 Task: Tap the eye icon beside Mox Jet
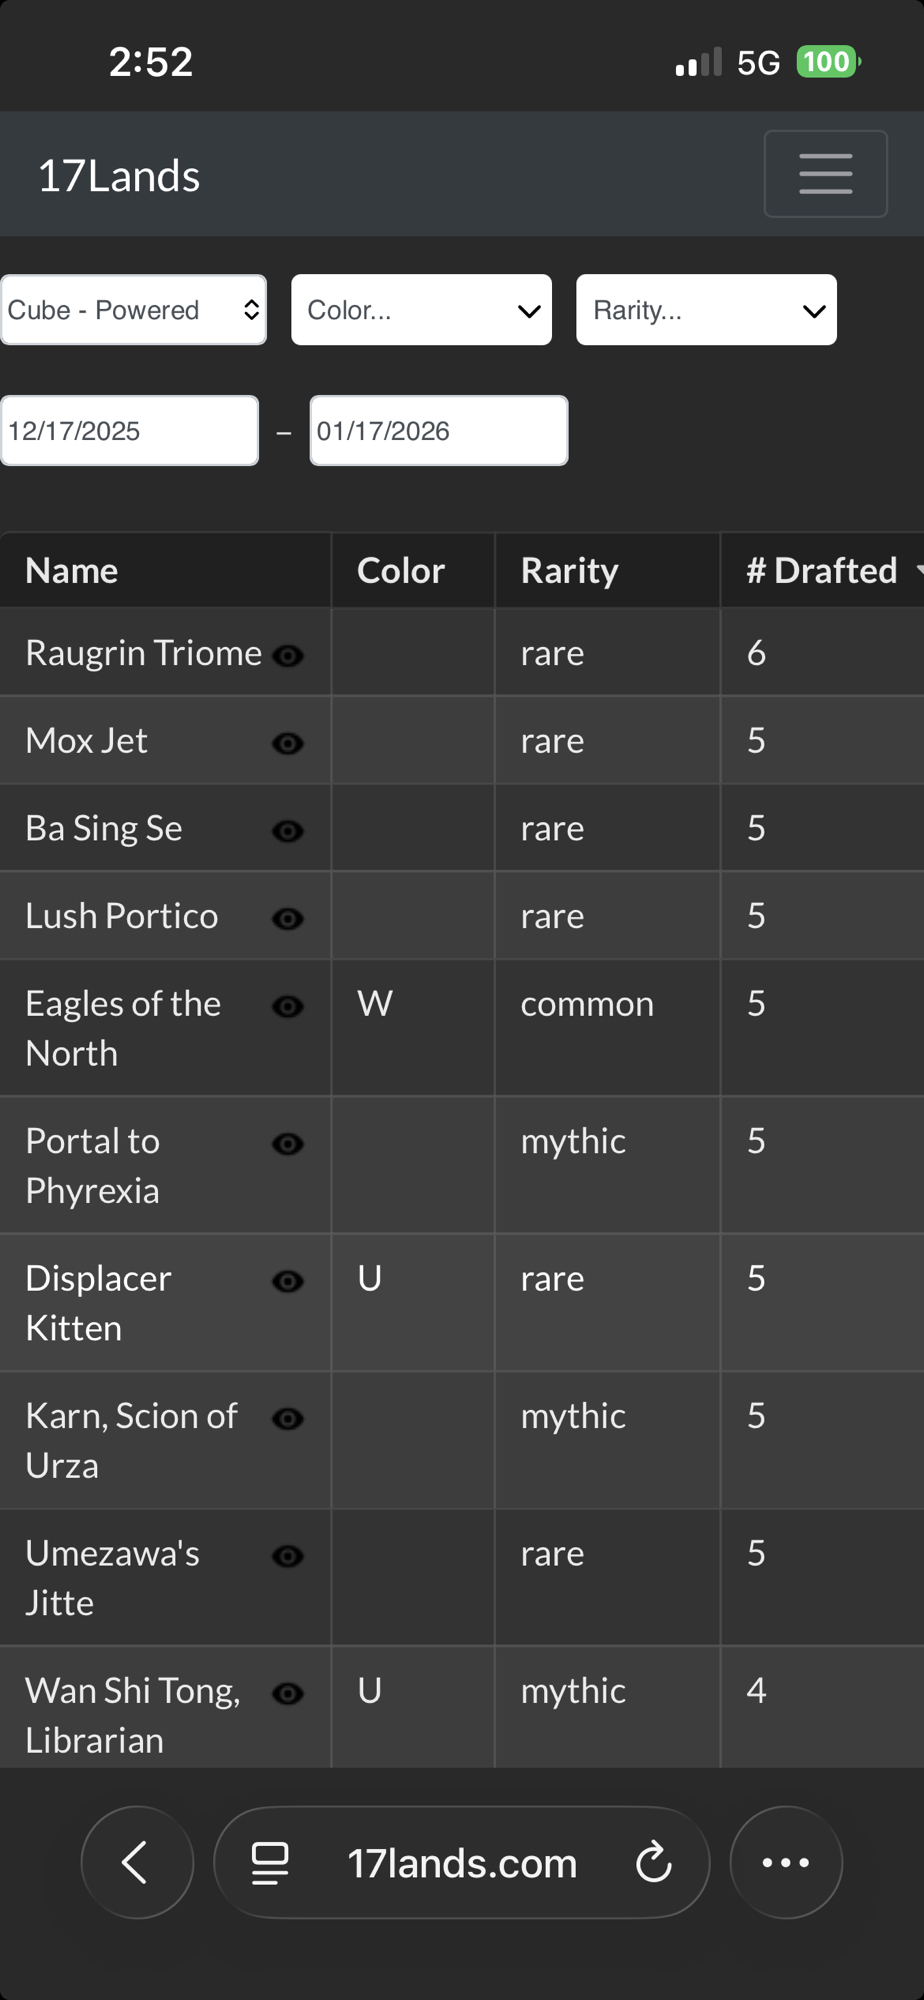288,743
